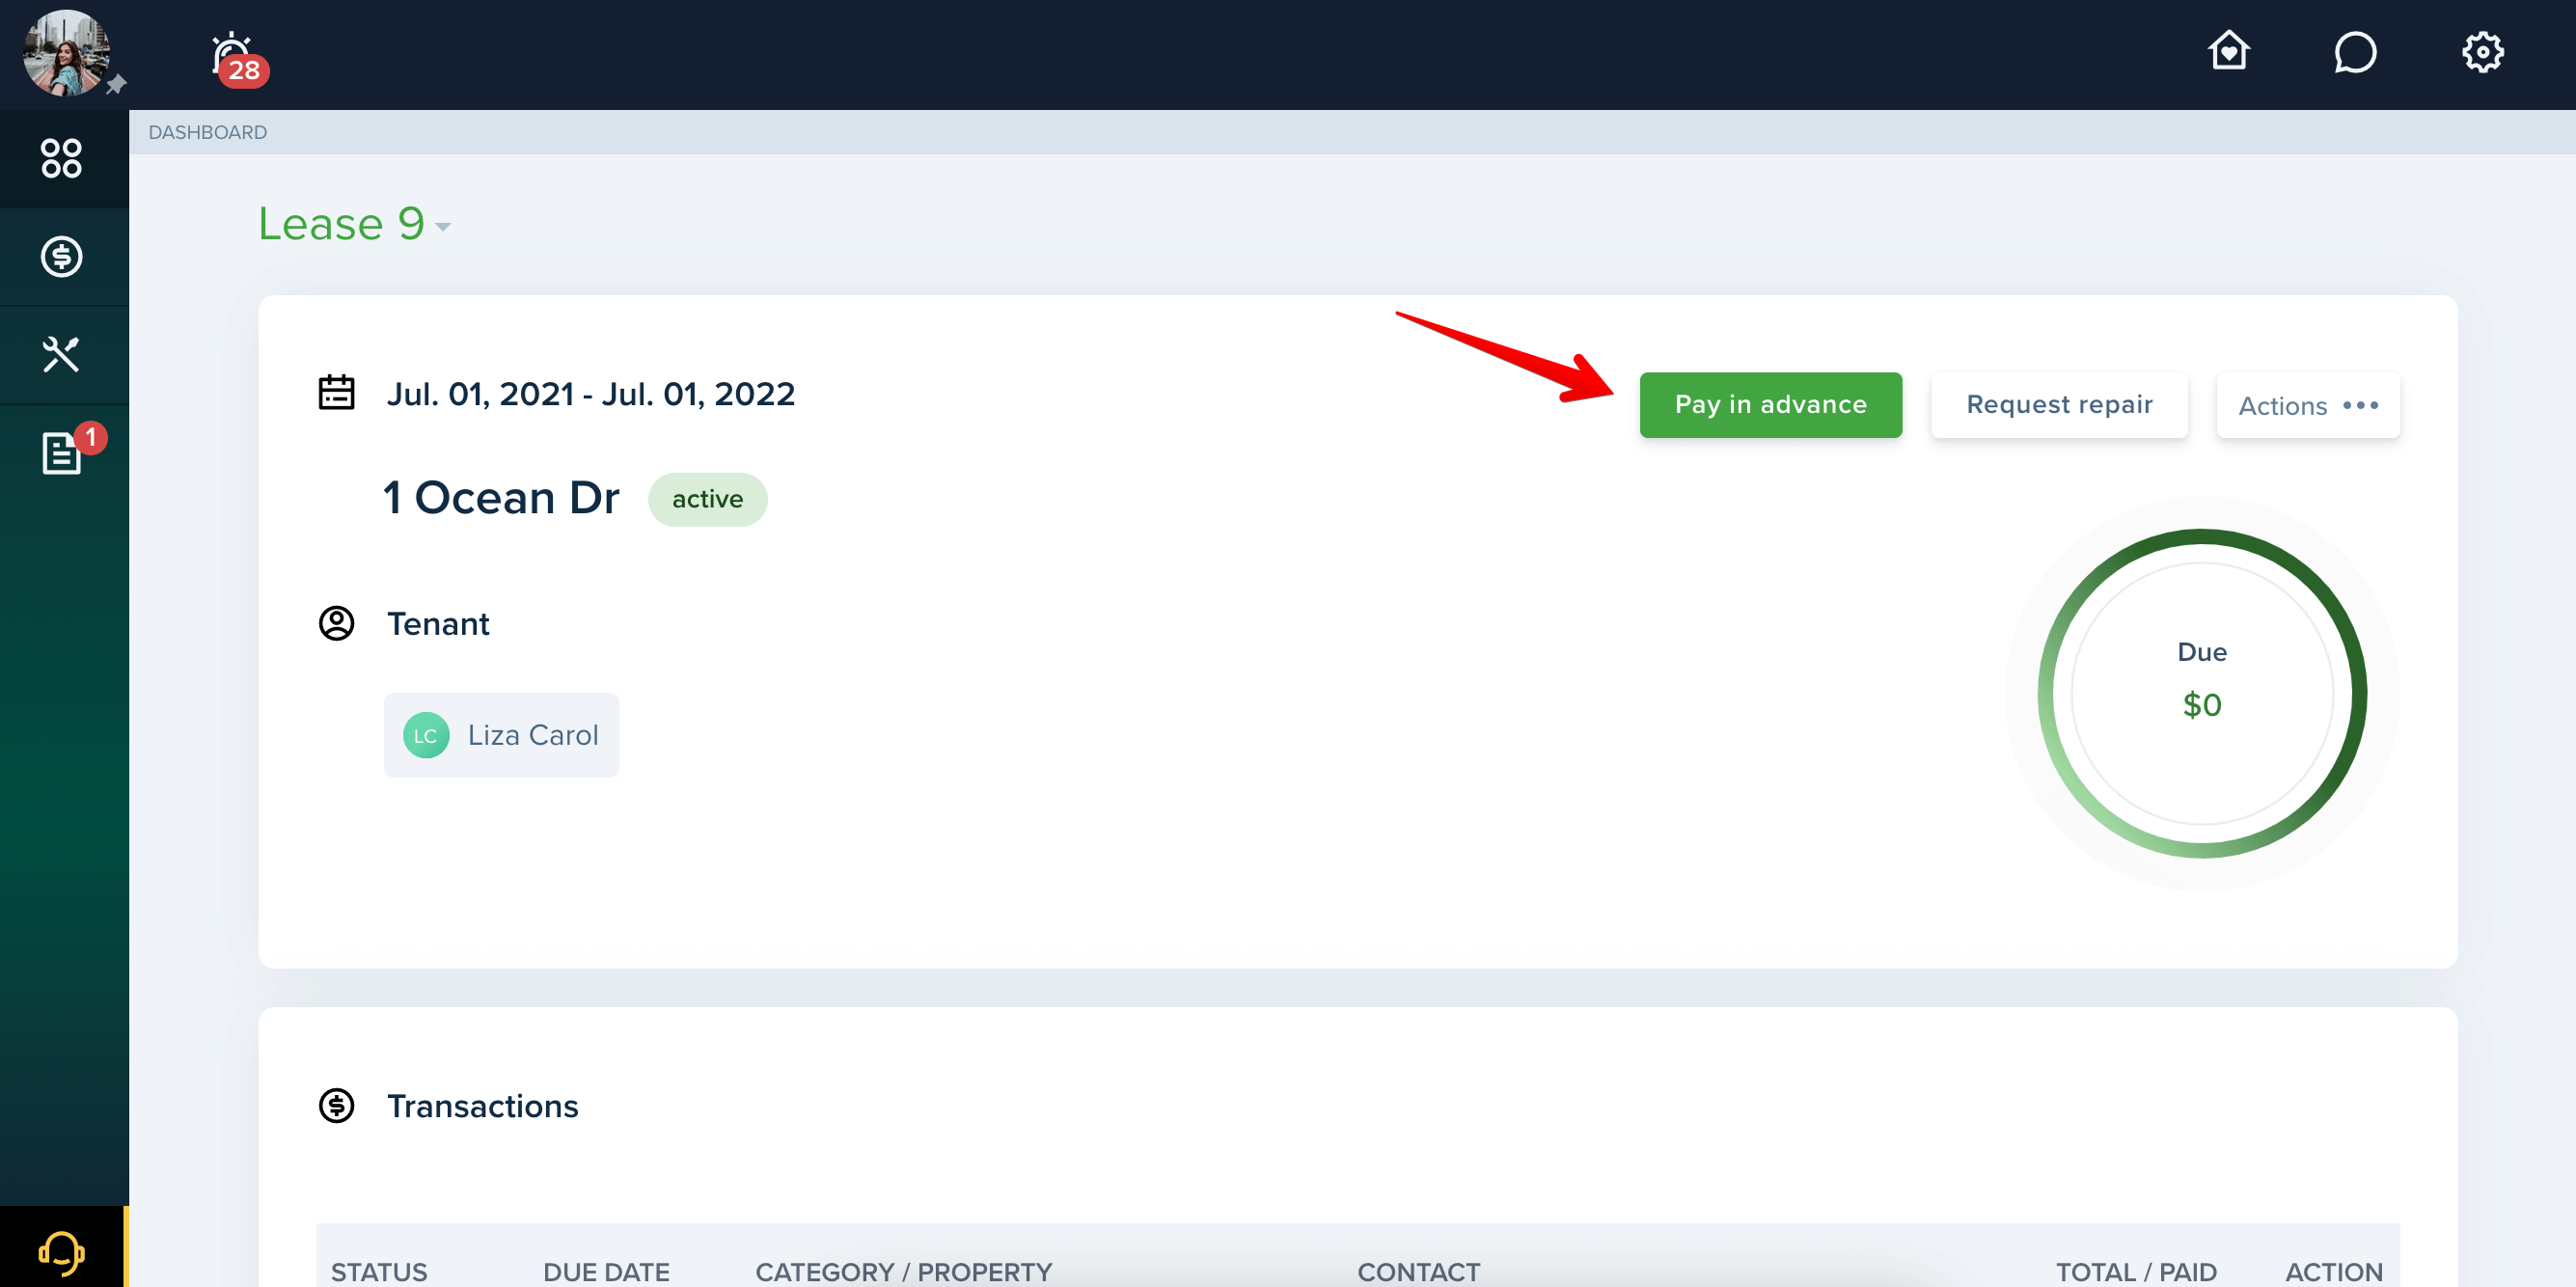Click the Pay in advance button
The image size is (2576, 1287).
pyautogui.click(x=1770, y=405)
